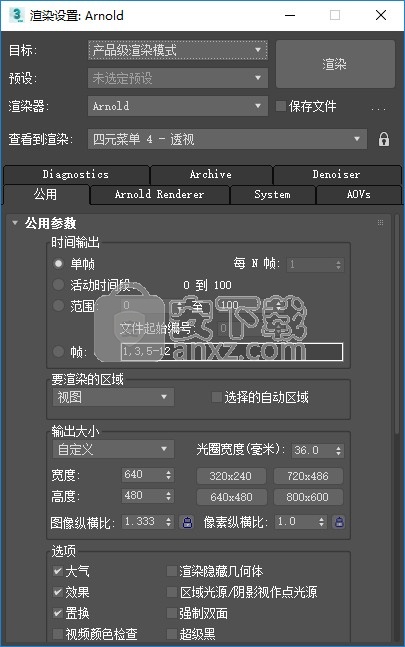The height and width of the screenshot is (647, 405).
Task: Open the target mode dropdown
Action: 178,50
